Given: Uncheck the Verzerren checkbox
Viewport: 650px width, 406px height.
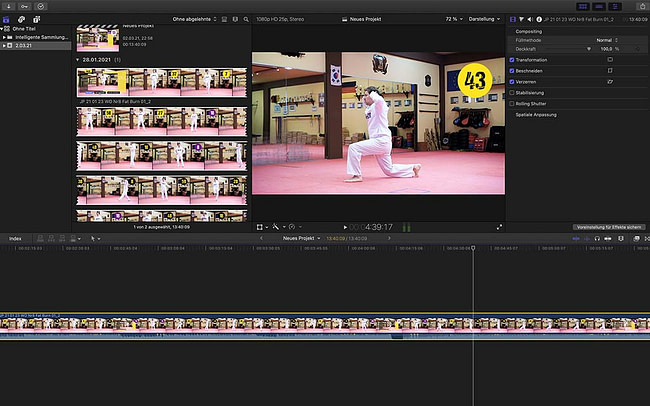Looking at the screenshot, I should (x=512, y=82).
